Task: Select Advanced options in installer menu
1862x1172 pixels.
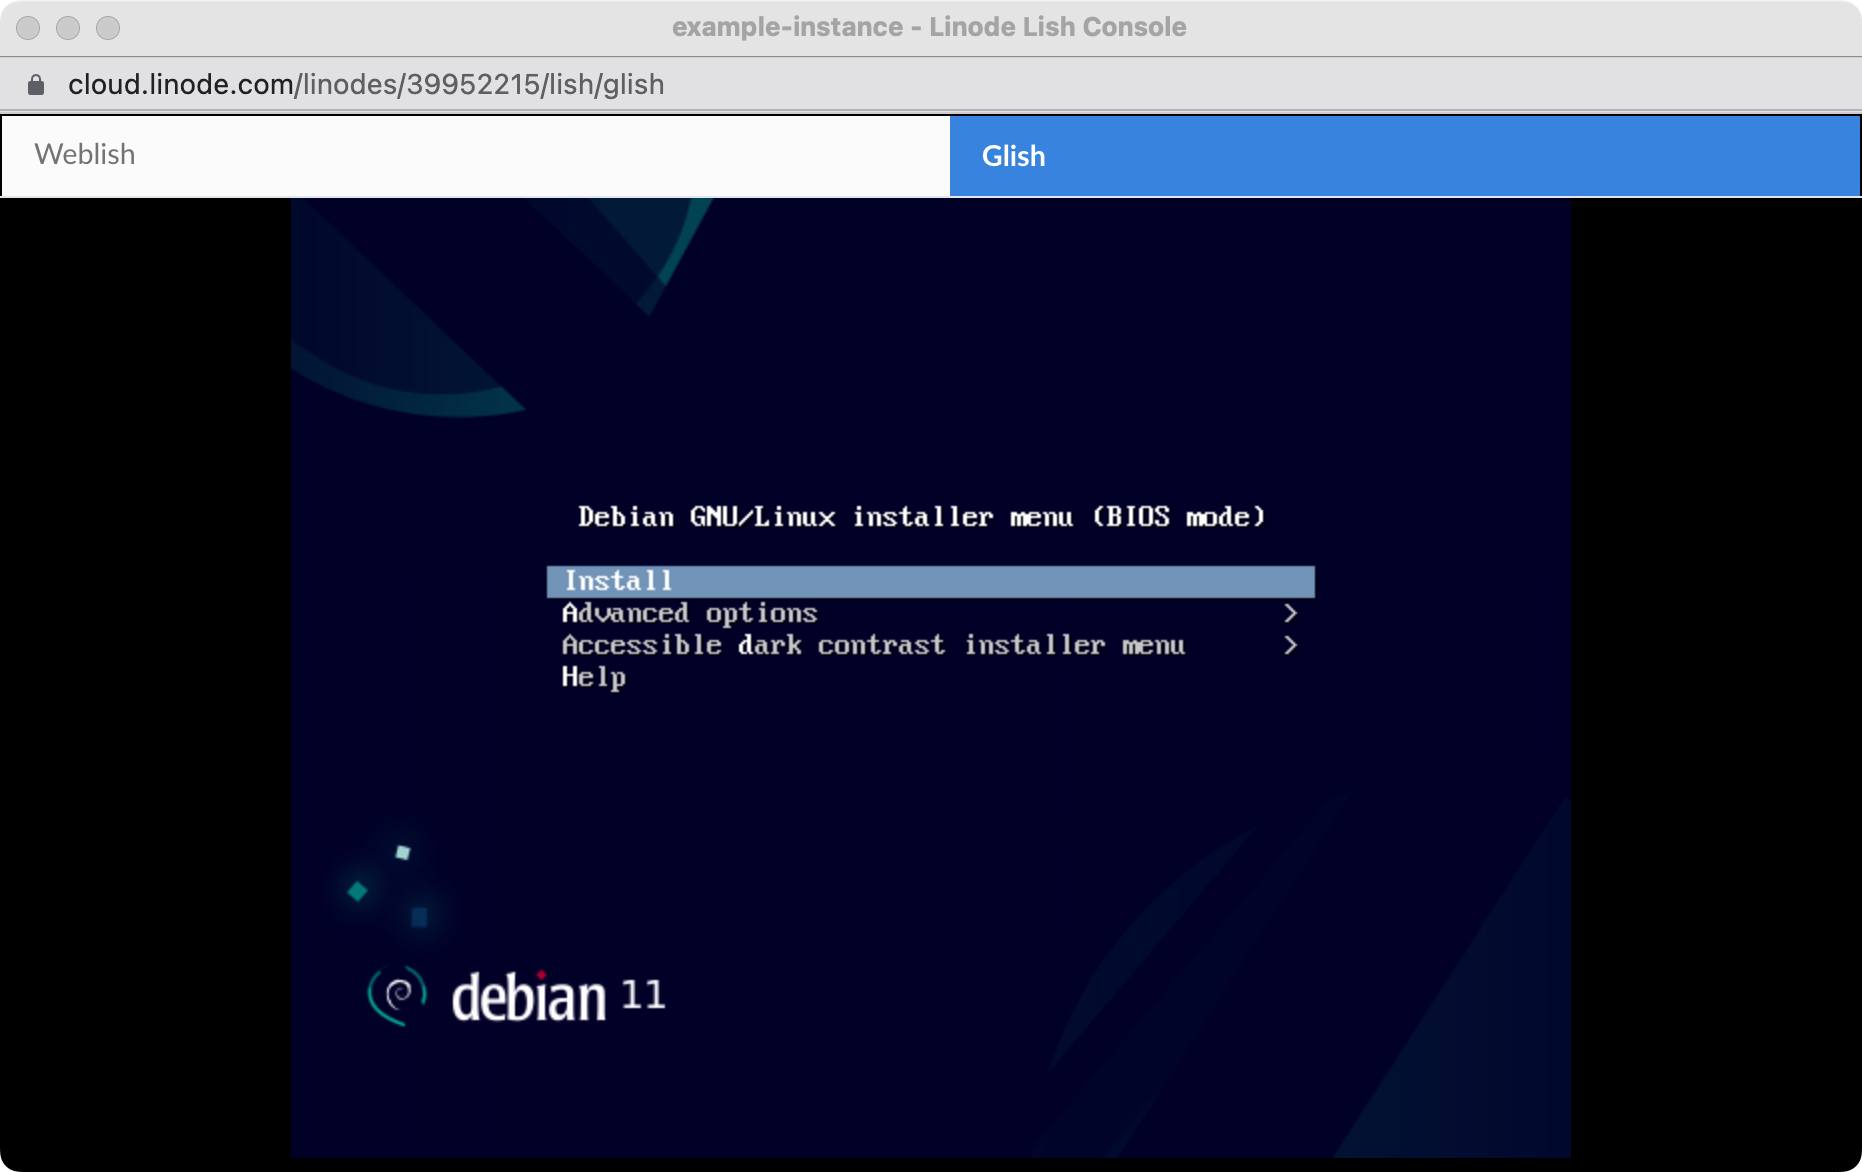Action: pos(689,613)
